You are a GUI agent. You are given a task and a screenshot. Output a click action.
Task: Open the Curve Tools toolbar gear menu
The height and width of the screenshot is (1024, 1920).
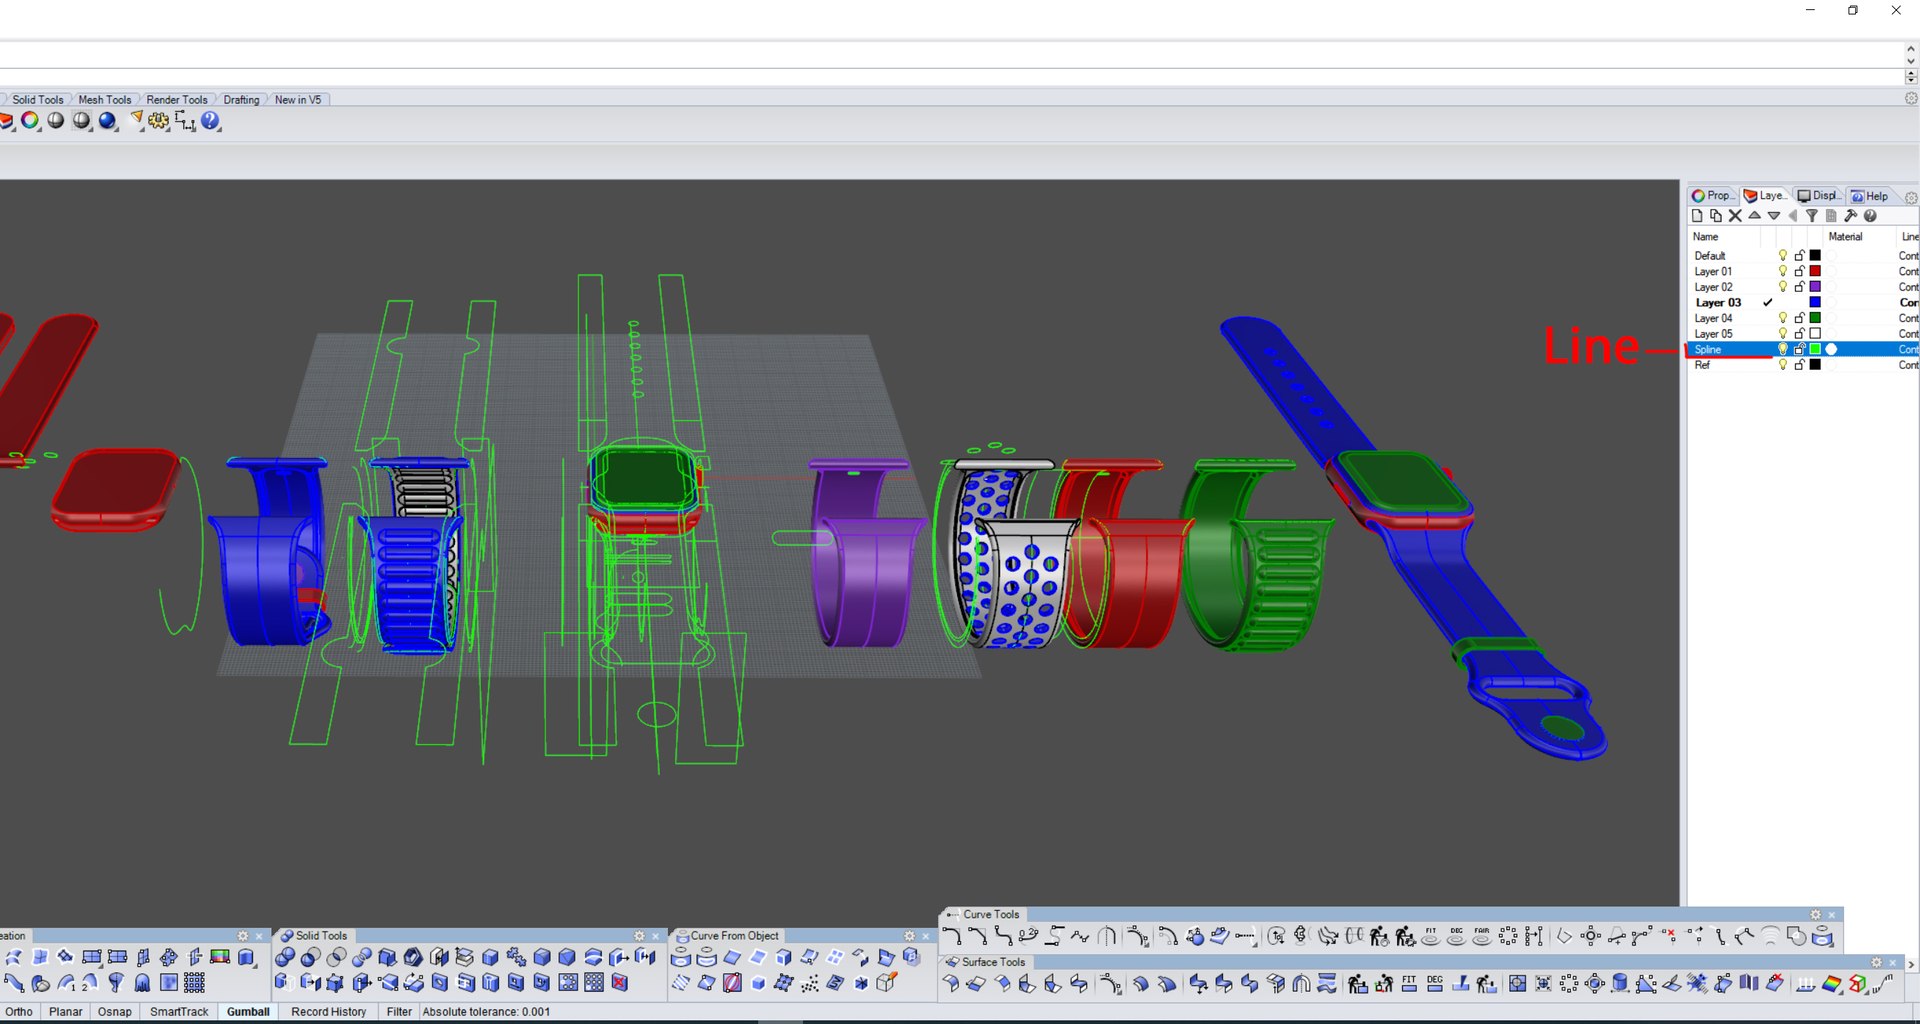point(1816,915)
